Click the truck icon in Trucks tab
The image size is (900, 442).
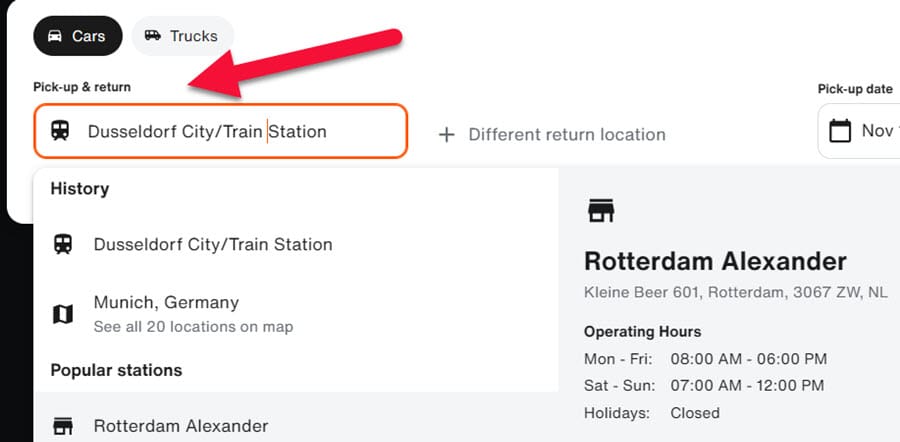[x=153, y=36]
